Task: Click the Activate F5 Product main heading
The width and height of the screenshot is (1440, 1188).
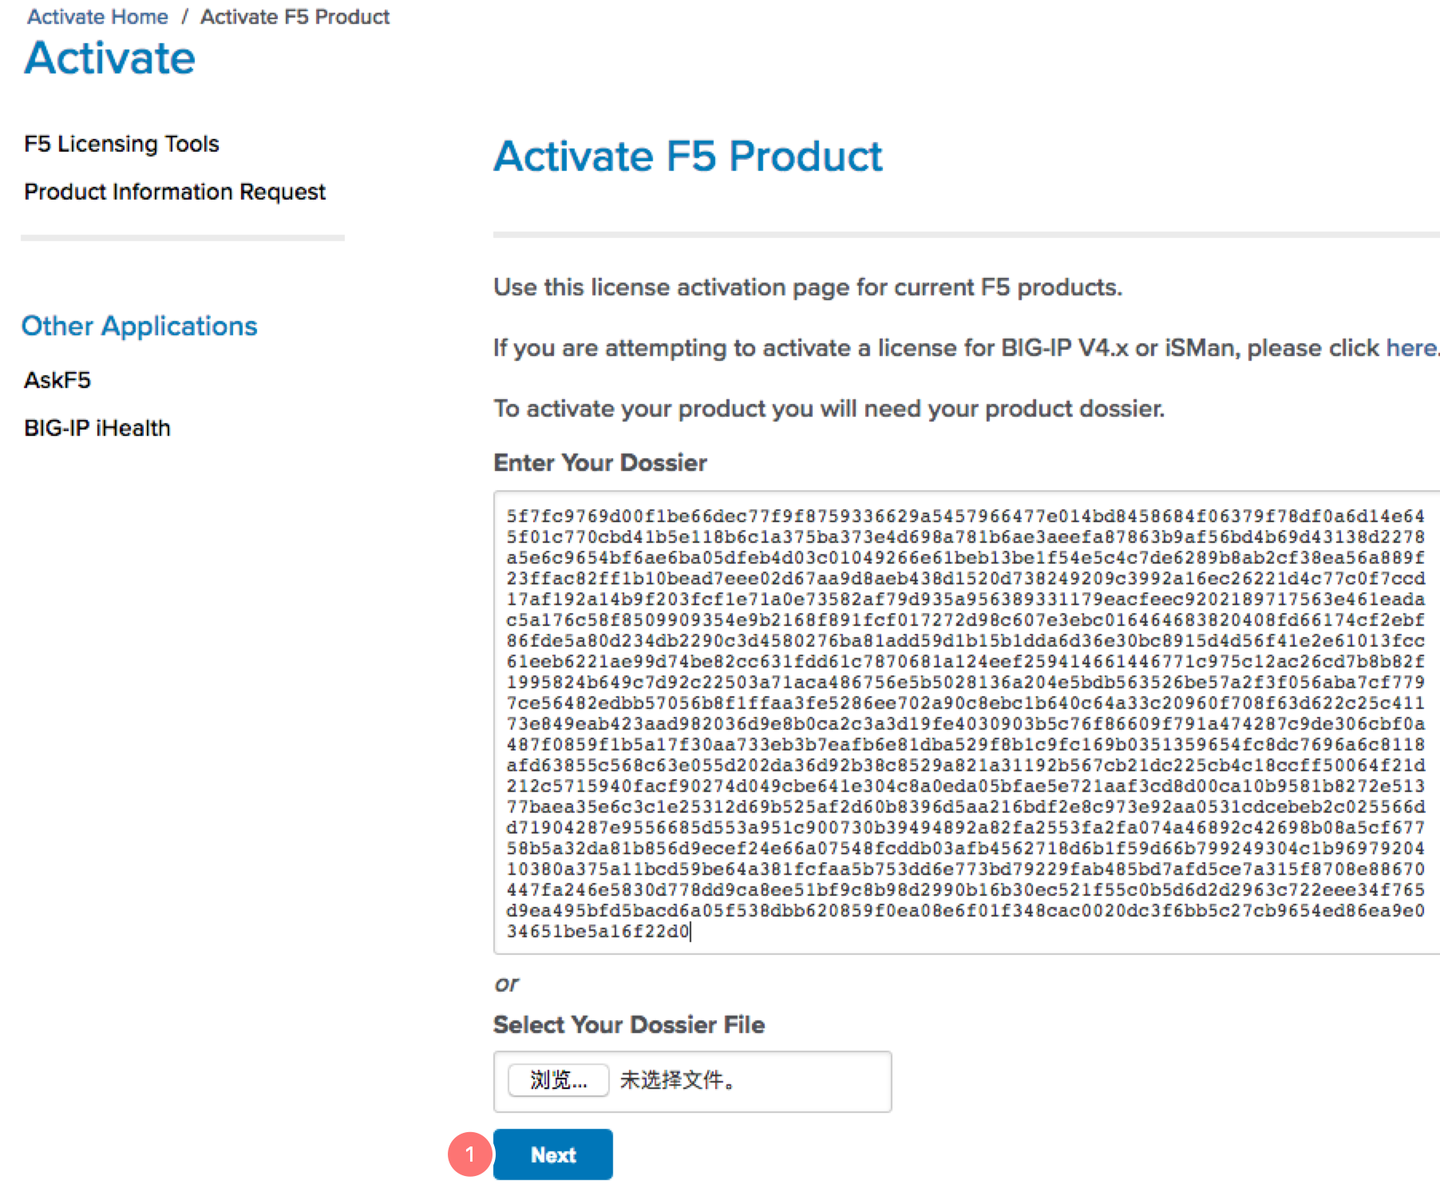Action: coord(688,157)
